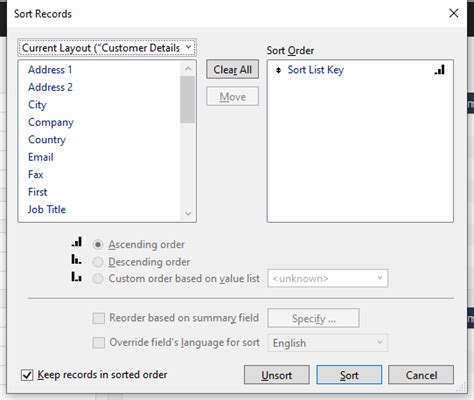Select the First field
Screen dimensions: 474x400
(38, 192)
